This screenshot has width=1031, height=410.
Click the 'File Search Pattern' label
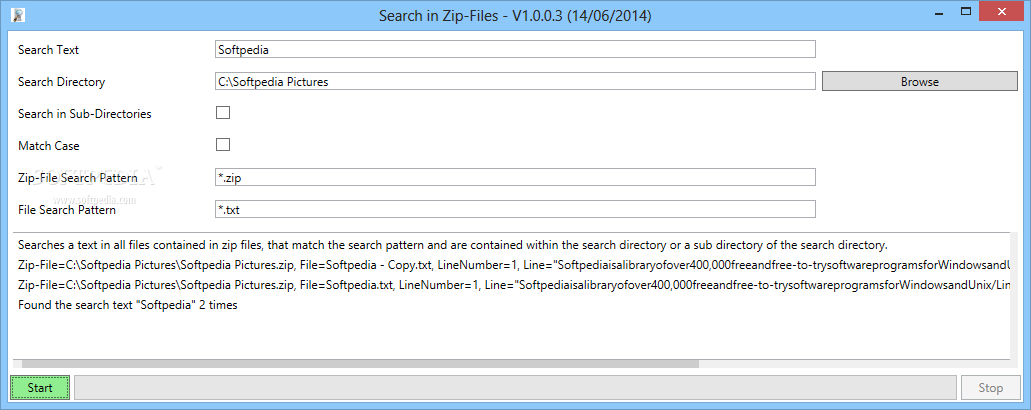[67, 210]
